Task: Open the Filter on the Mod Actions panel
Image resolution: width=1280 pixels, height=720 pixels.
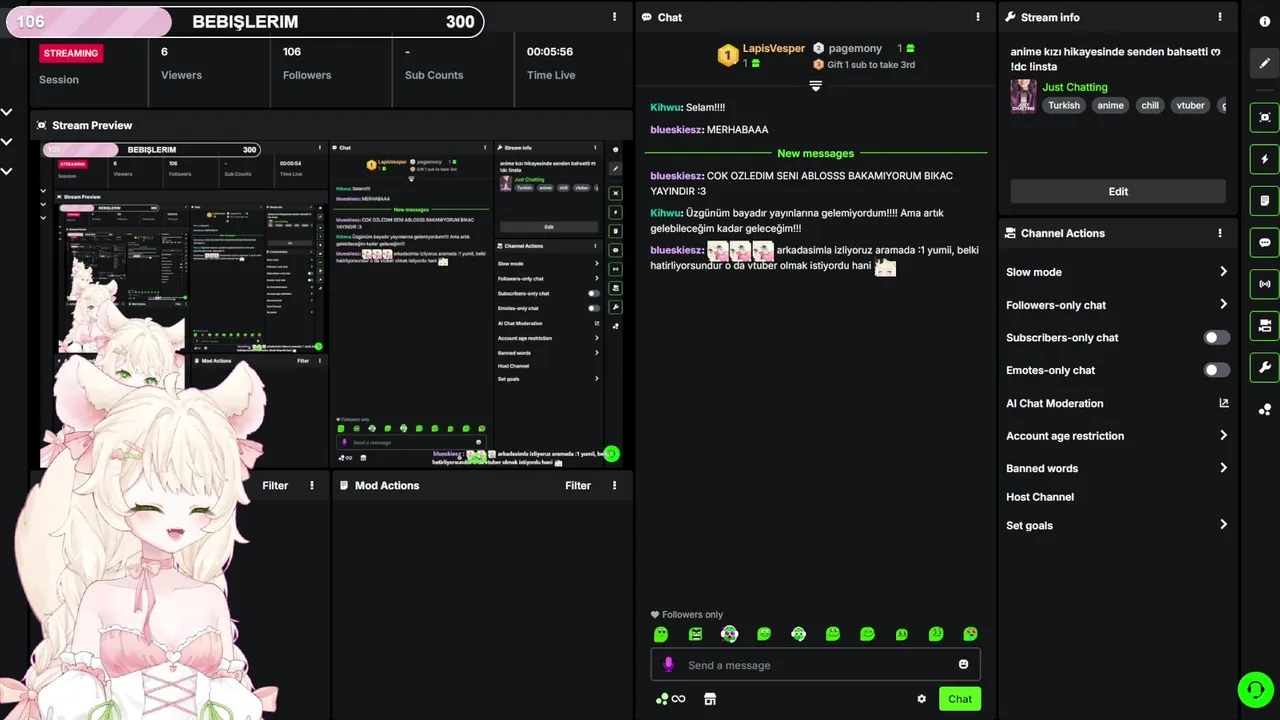Action: coord(578,485)
